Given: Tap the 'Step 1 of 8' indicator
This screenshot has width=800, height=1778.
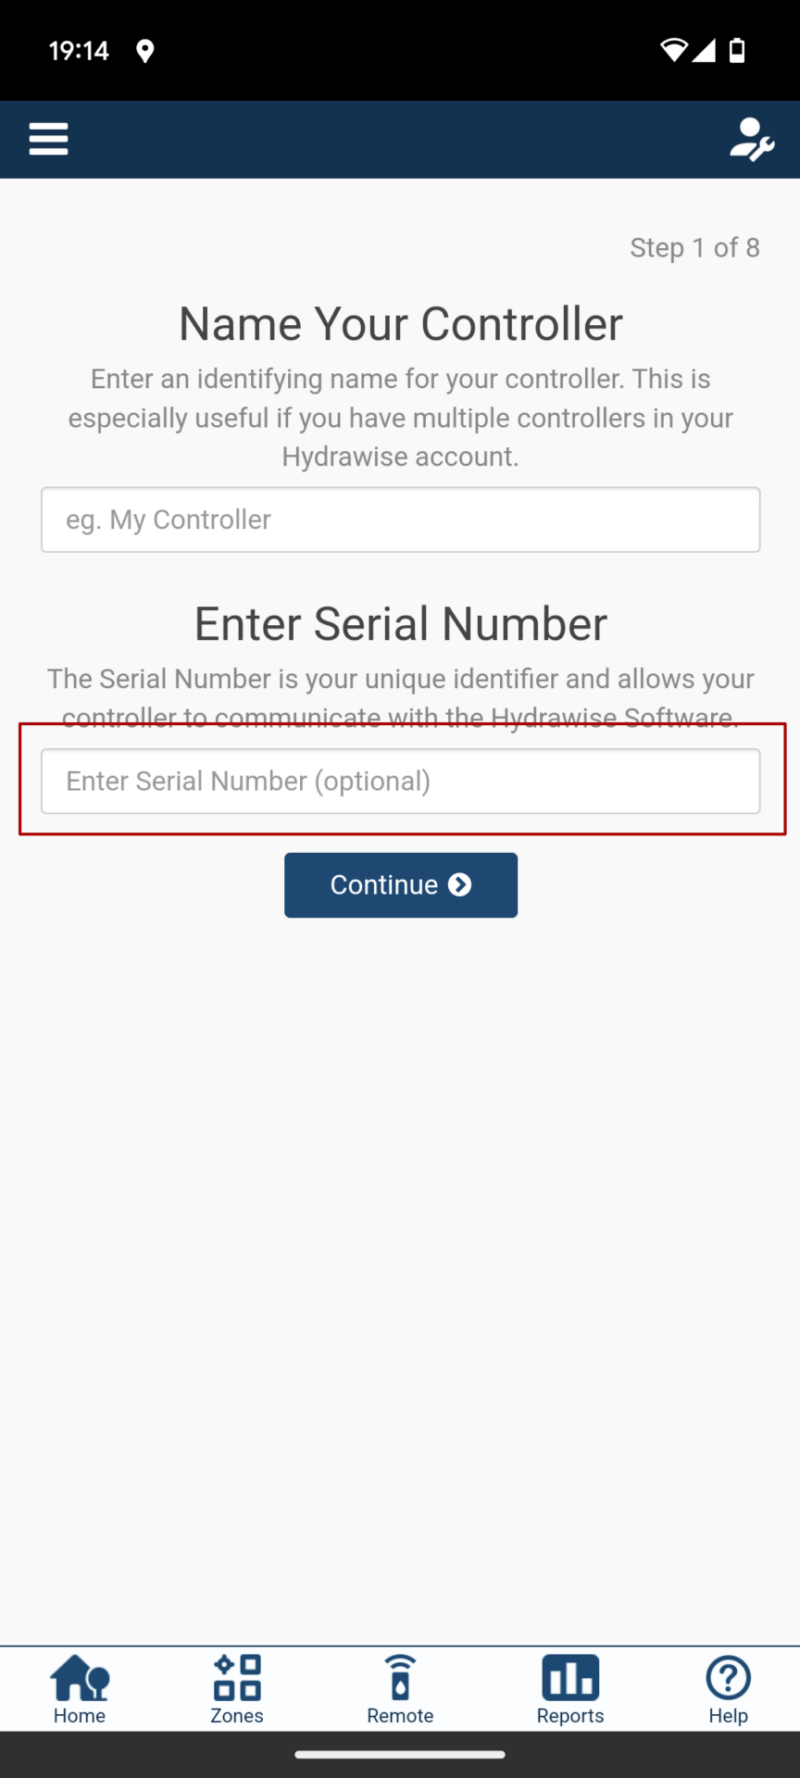Looking at the screenshot, I should [x=694, y=248].
